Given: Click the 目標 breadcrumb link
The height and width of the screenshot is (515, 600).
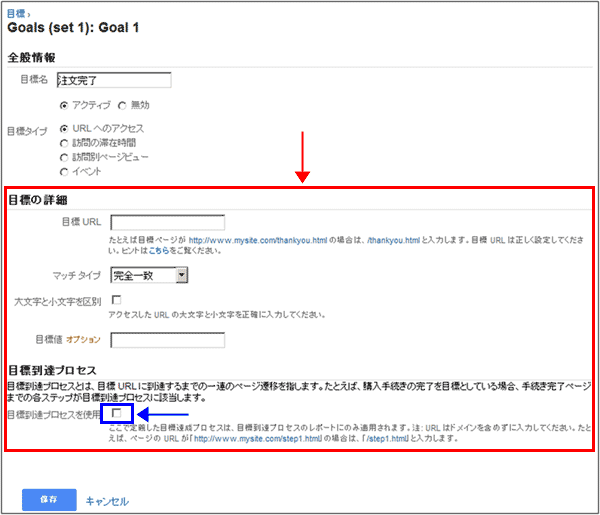Looking at the screenshot, I should click(16, 13).
